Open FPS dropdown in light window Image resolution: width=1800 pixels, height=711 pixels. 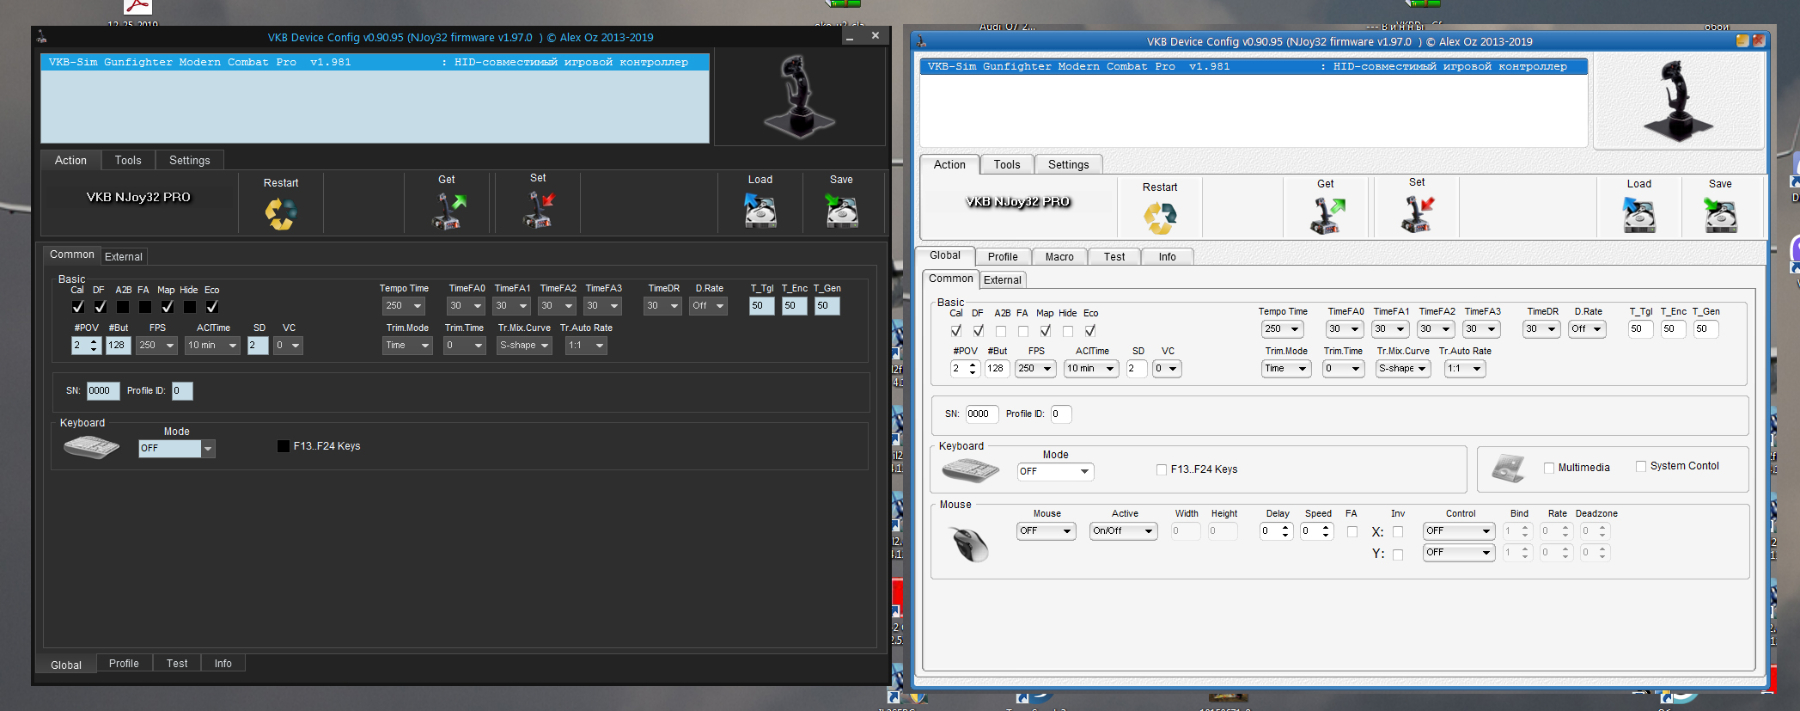[1035, 368]
